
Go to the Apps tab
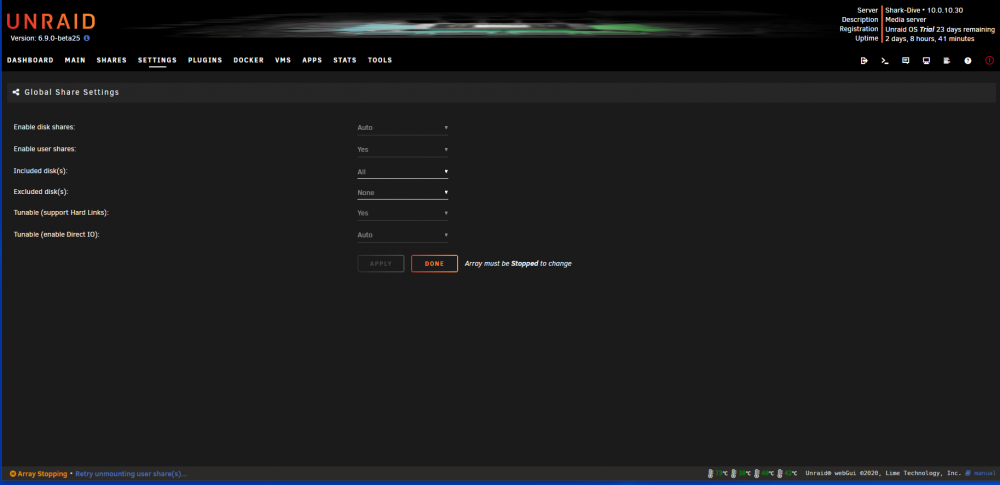click(x=312, y=60)
